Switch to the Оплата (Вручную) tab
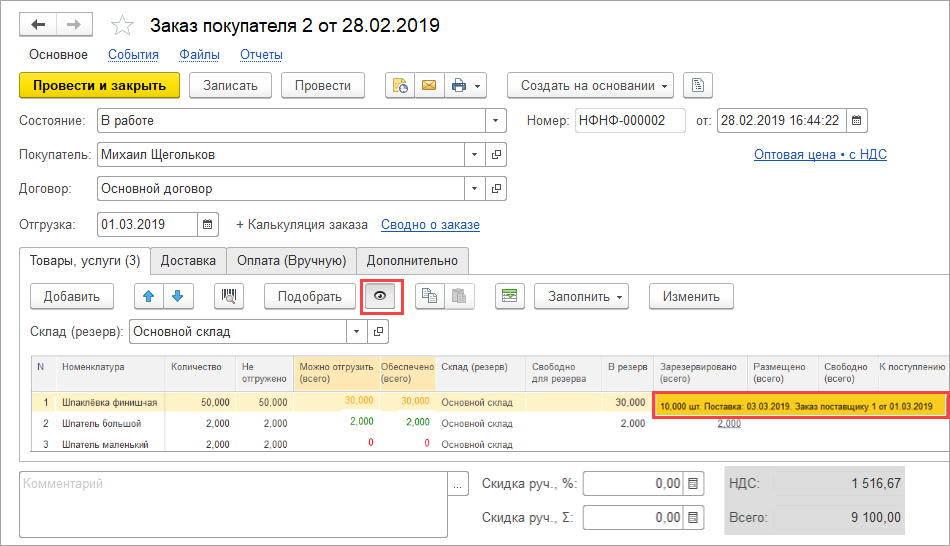Viewport: 950px width, 546px height. [x=291, y=261]
